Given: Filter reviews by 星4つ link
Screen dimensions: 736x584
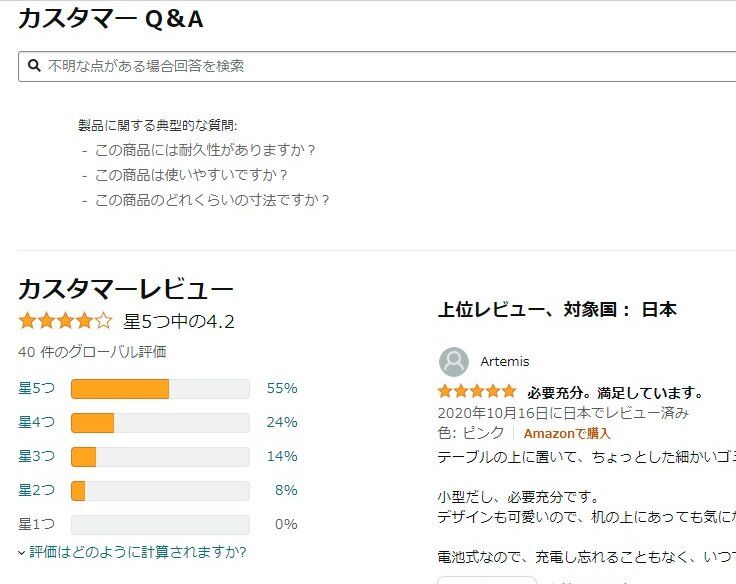Looking at the screenshot, I should pos(36,423).
